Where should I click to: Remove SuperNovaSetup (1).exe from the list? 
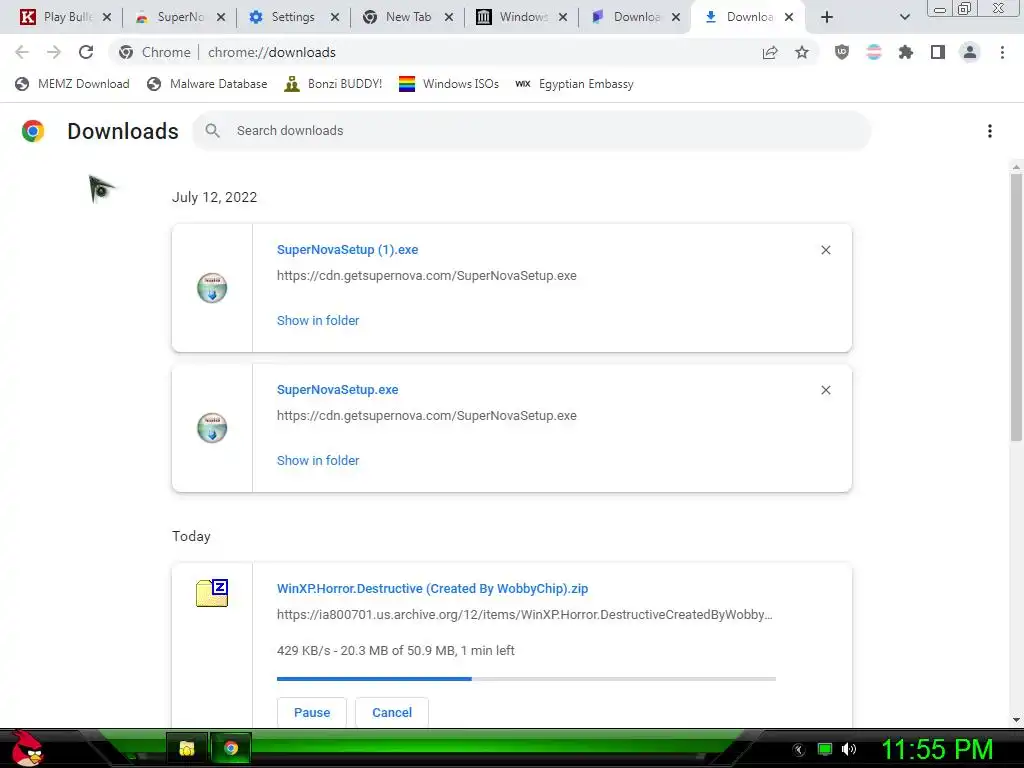click(x=826, y=250)
